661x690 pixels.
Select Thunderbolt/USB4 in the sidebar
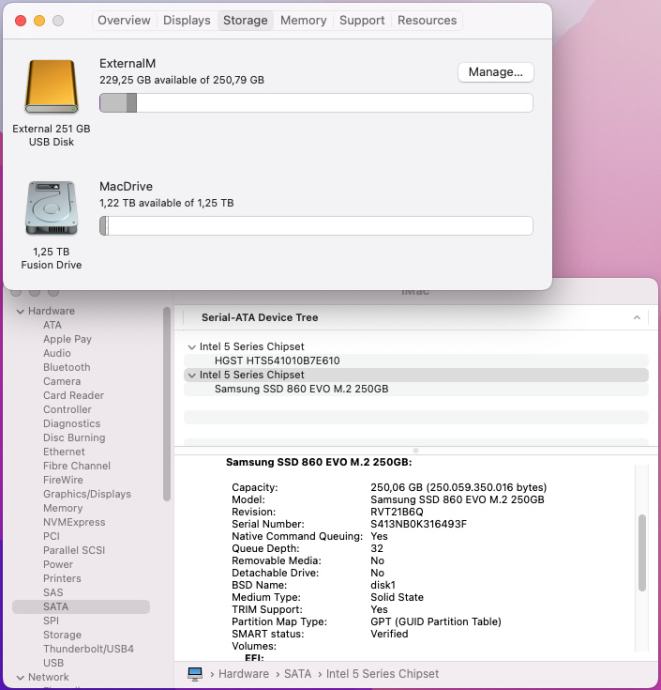tap(88, 649)
